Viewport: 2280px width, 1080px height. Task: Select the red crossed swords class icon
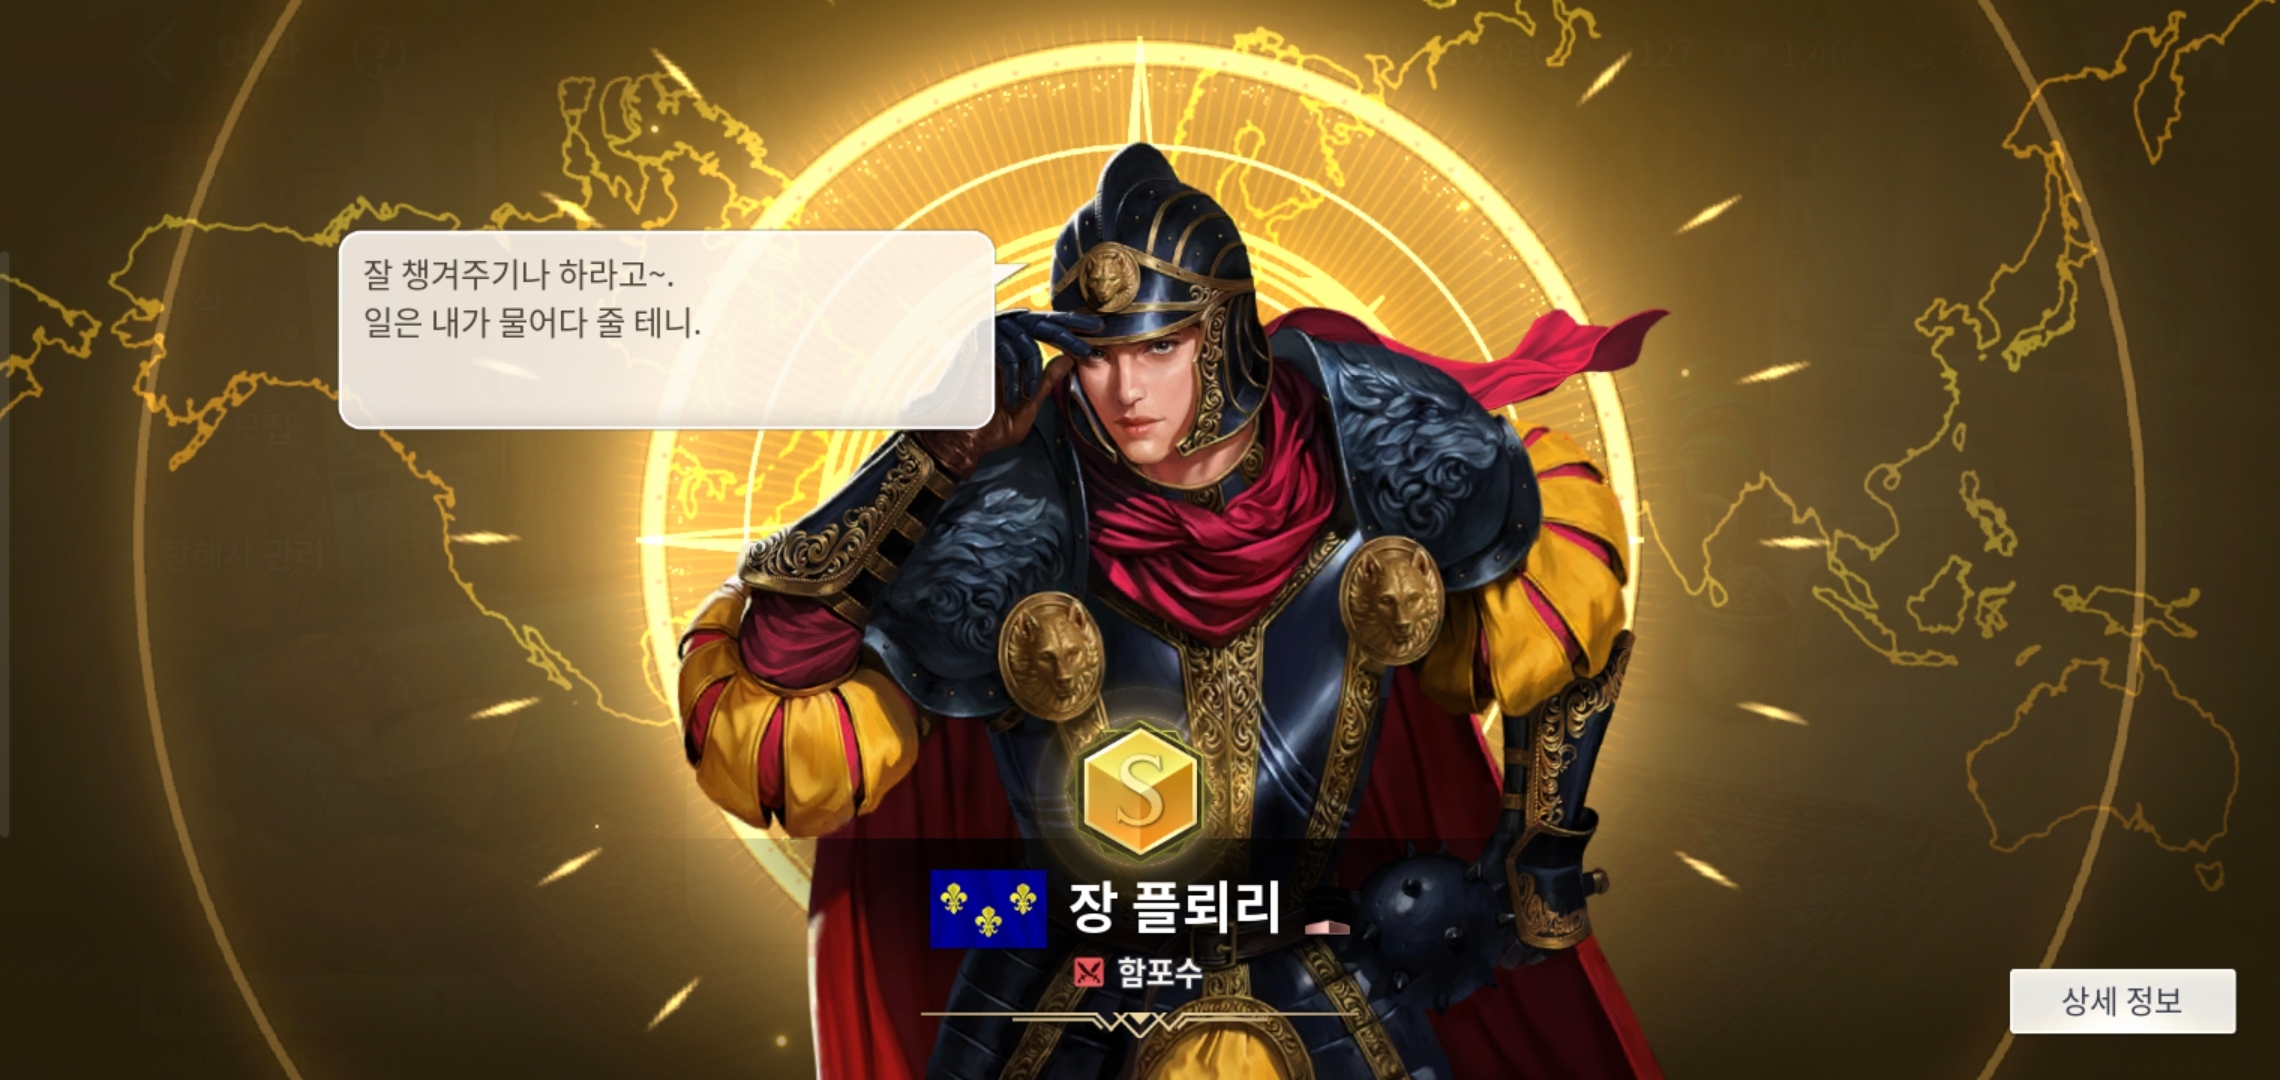coord(1088,972)
